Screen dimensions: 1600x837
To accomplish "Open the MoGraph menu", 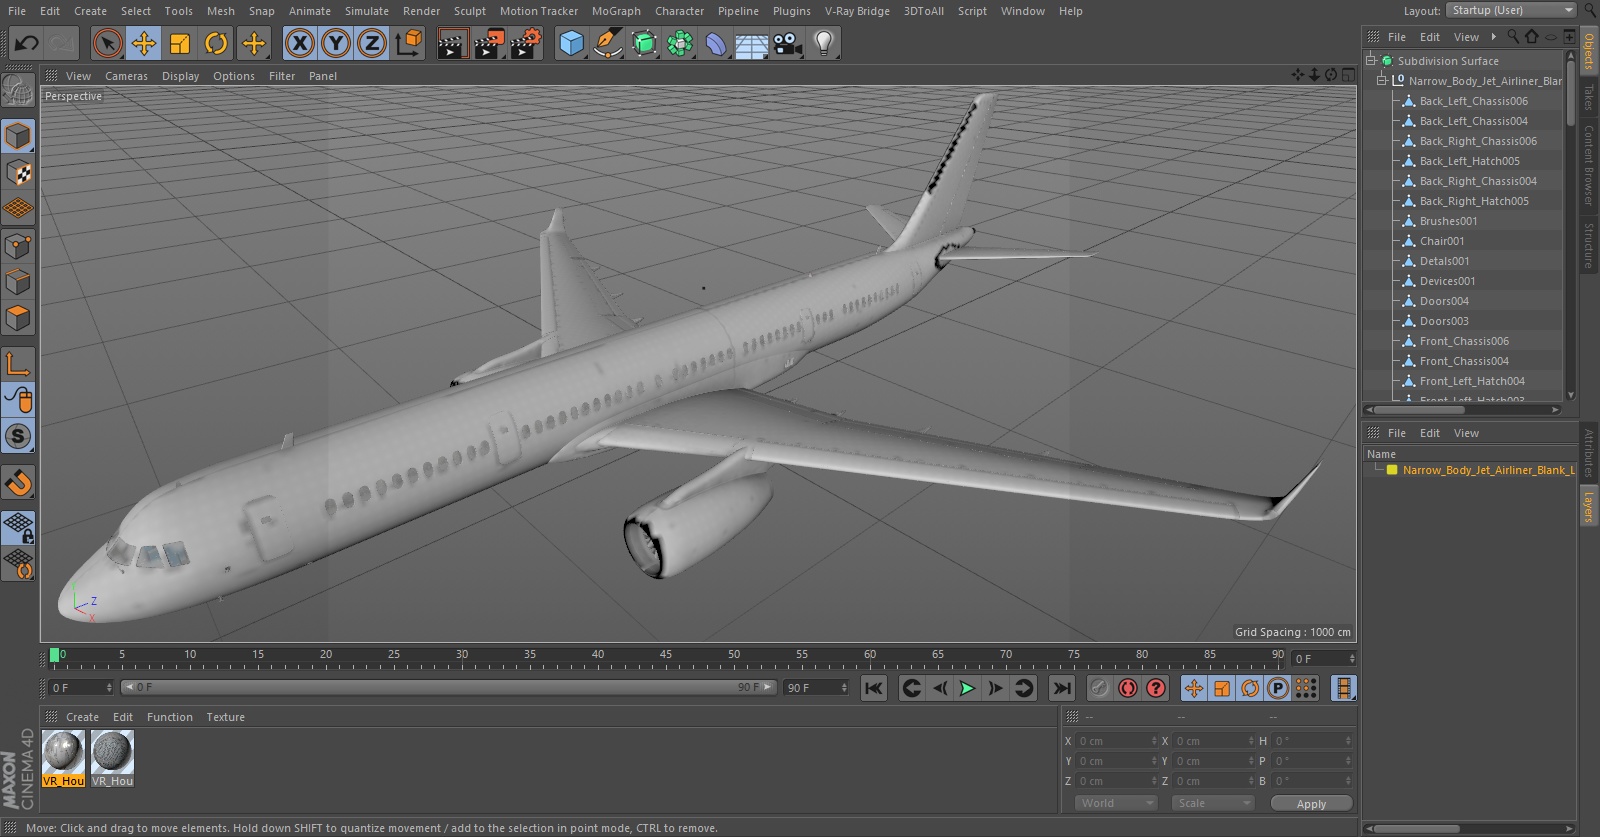I will pyautogui.click(x=616, y=11).
